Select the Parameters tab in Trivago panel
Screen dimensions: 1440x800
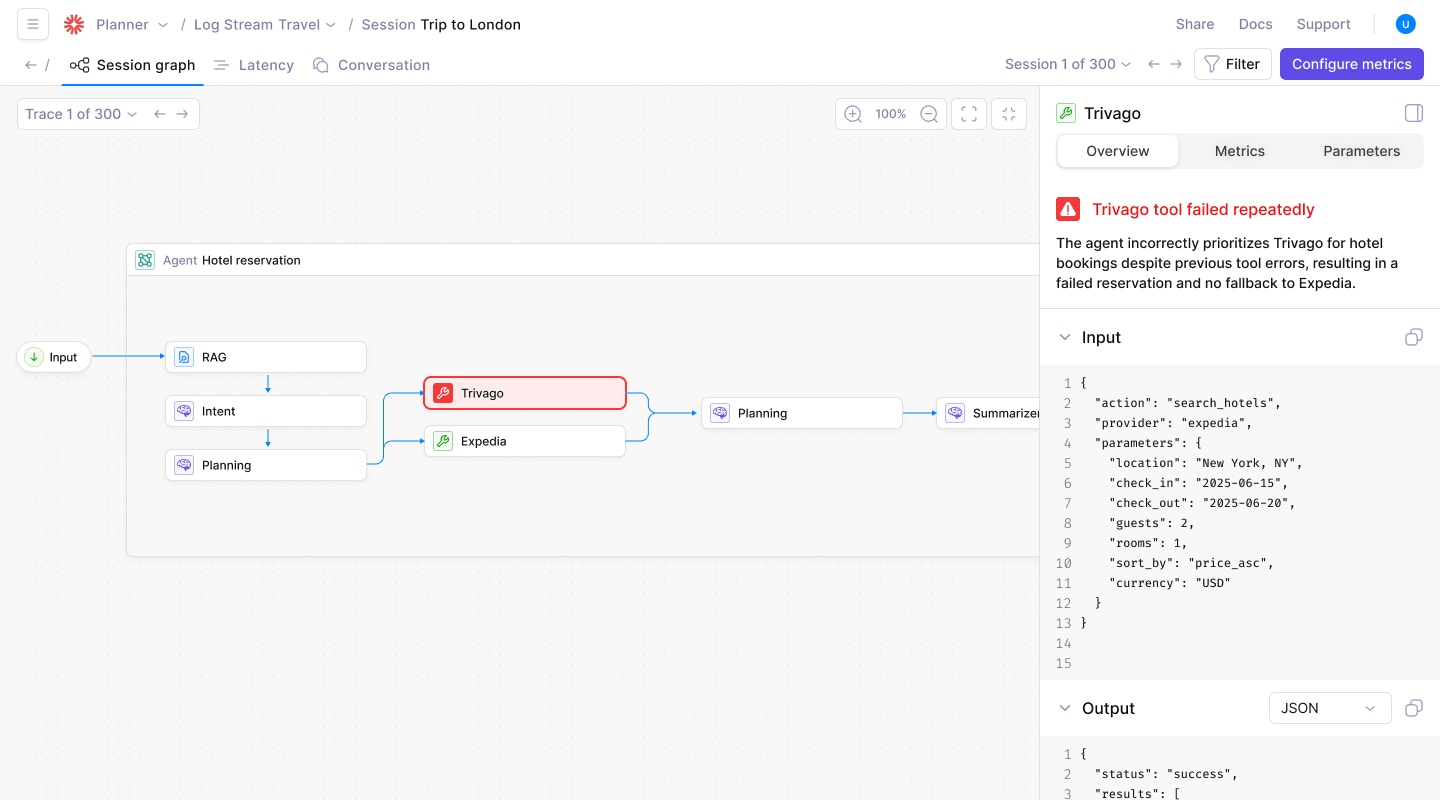1362,151
